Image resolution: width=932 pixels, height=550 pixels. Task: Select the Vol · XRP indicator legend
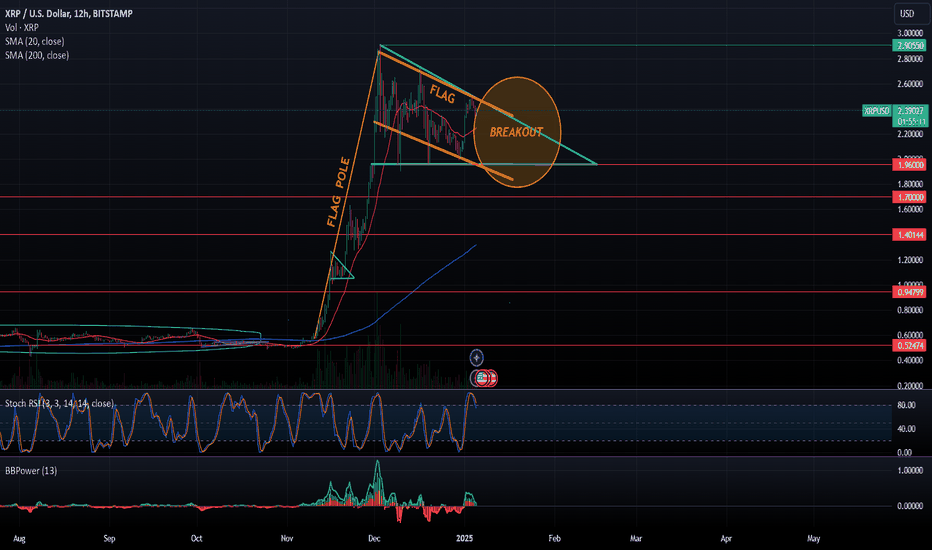(x=22, y=27)
